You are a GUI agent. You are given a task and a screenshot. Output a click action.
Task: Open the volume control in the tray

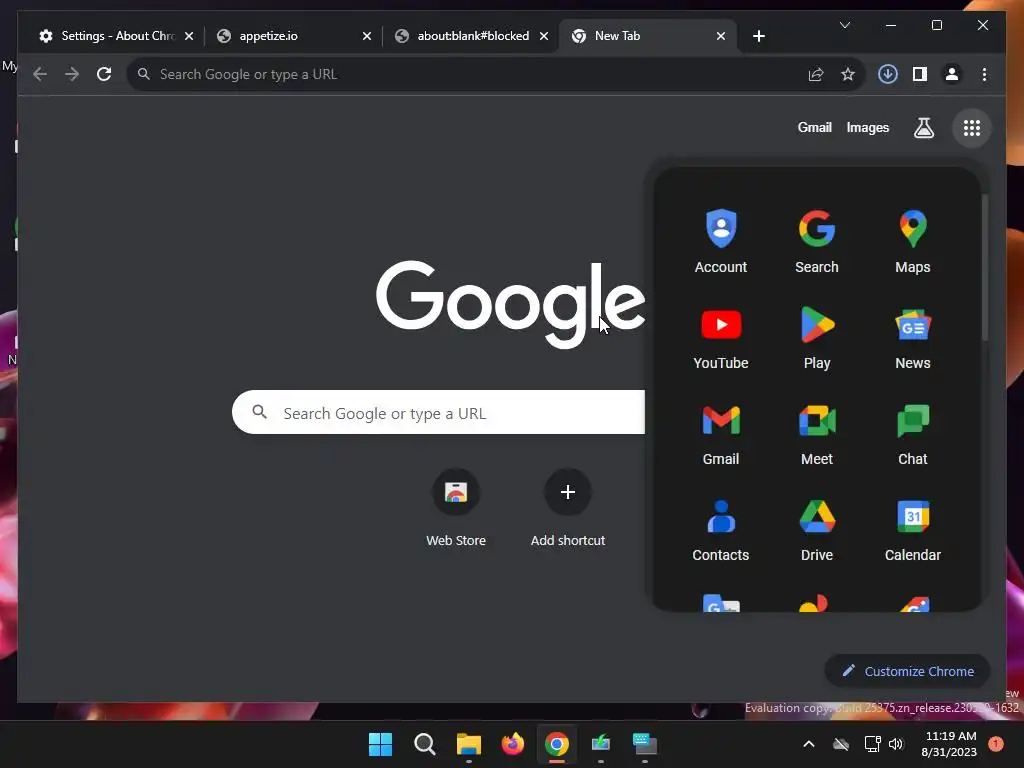[896, 744]
